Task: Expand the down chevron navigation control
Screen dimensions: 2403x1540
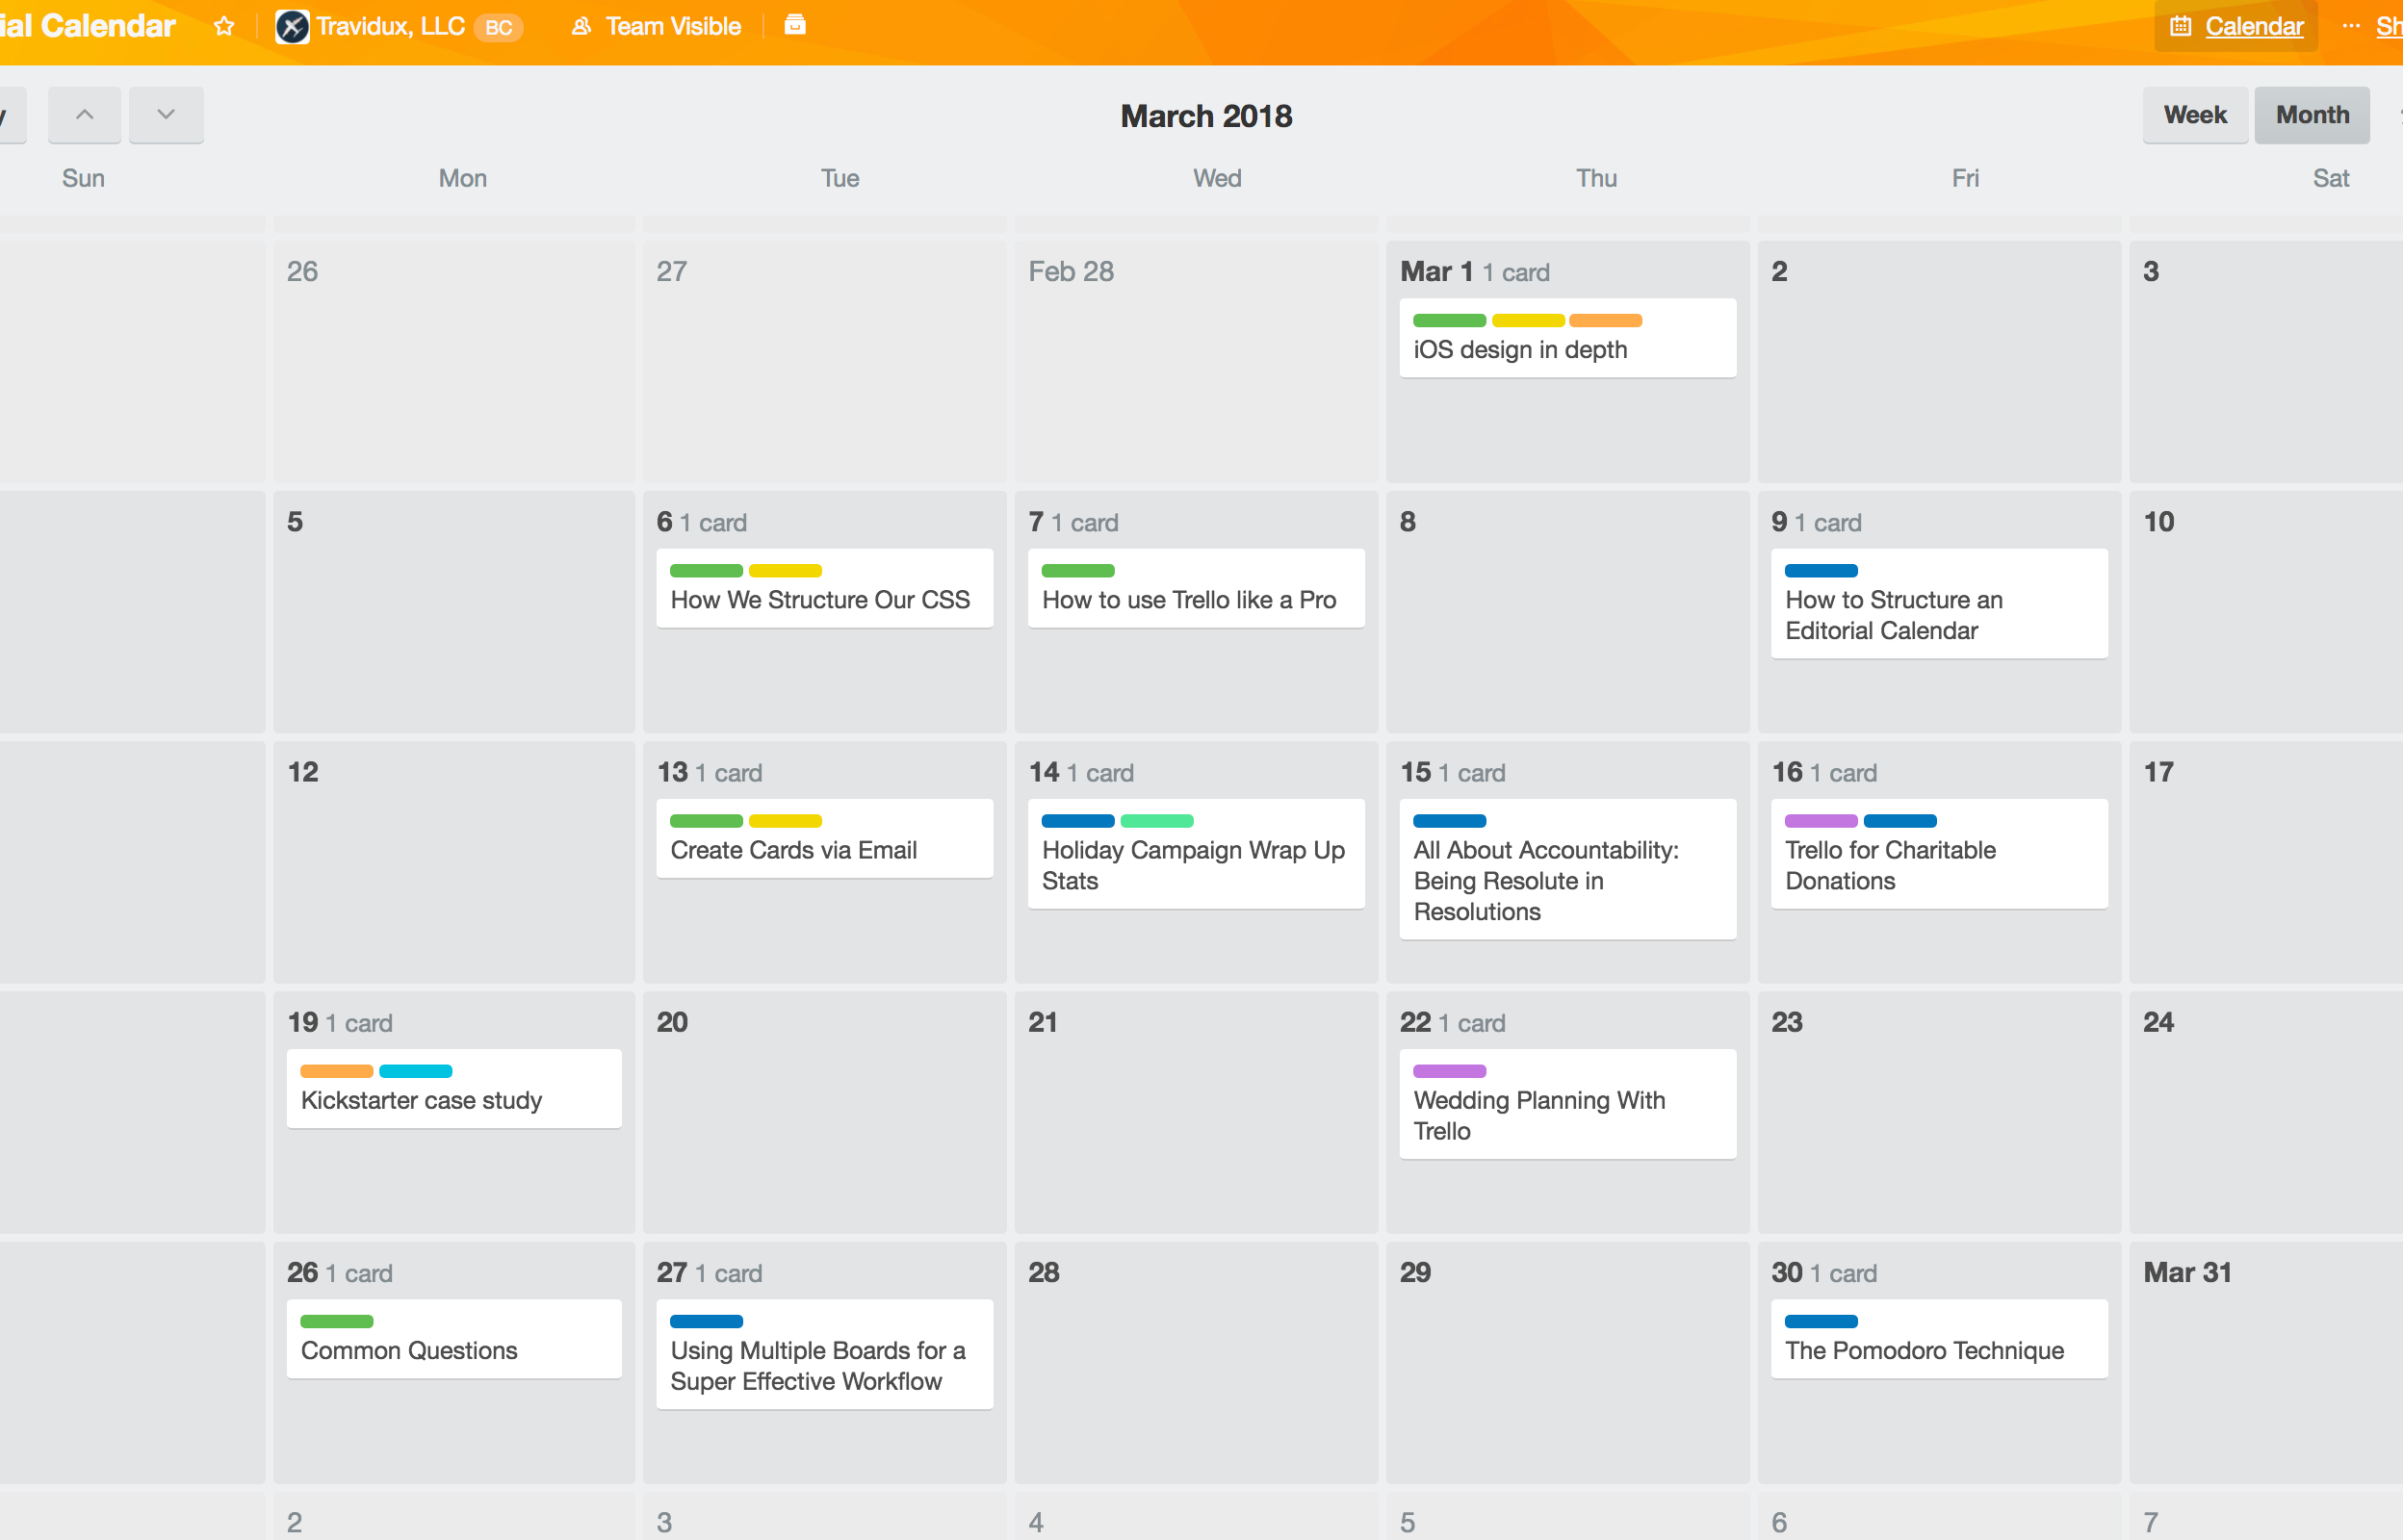Action: pos(165,114)
